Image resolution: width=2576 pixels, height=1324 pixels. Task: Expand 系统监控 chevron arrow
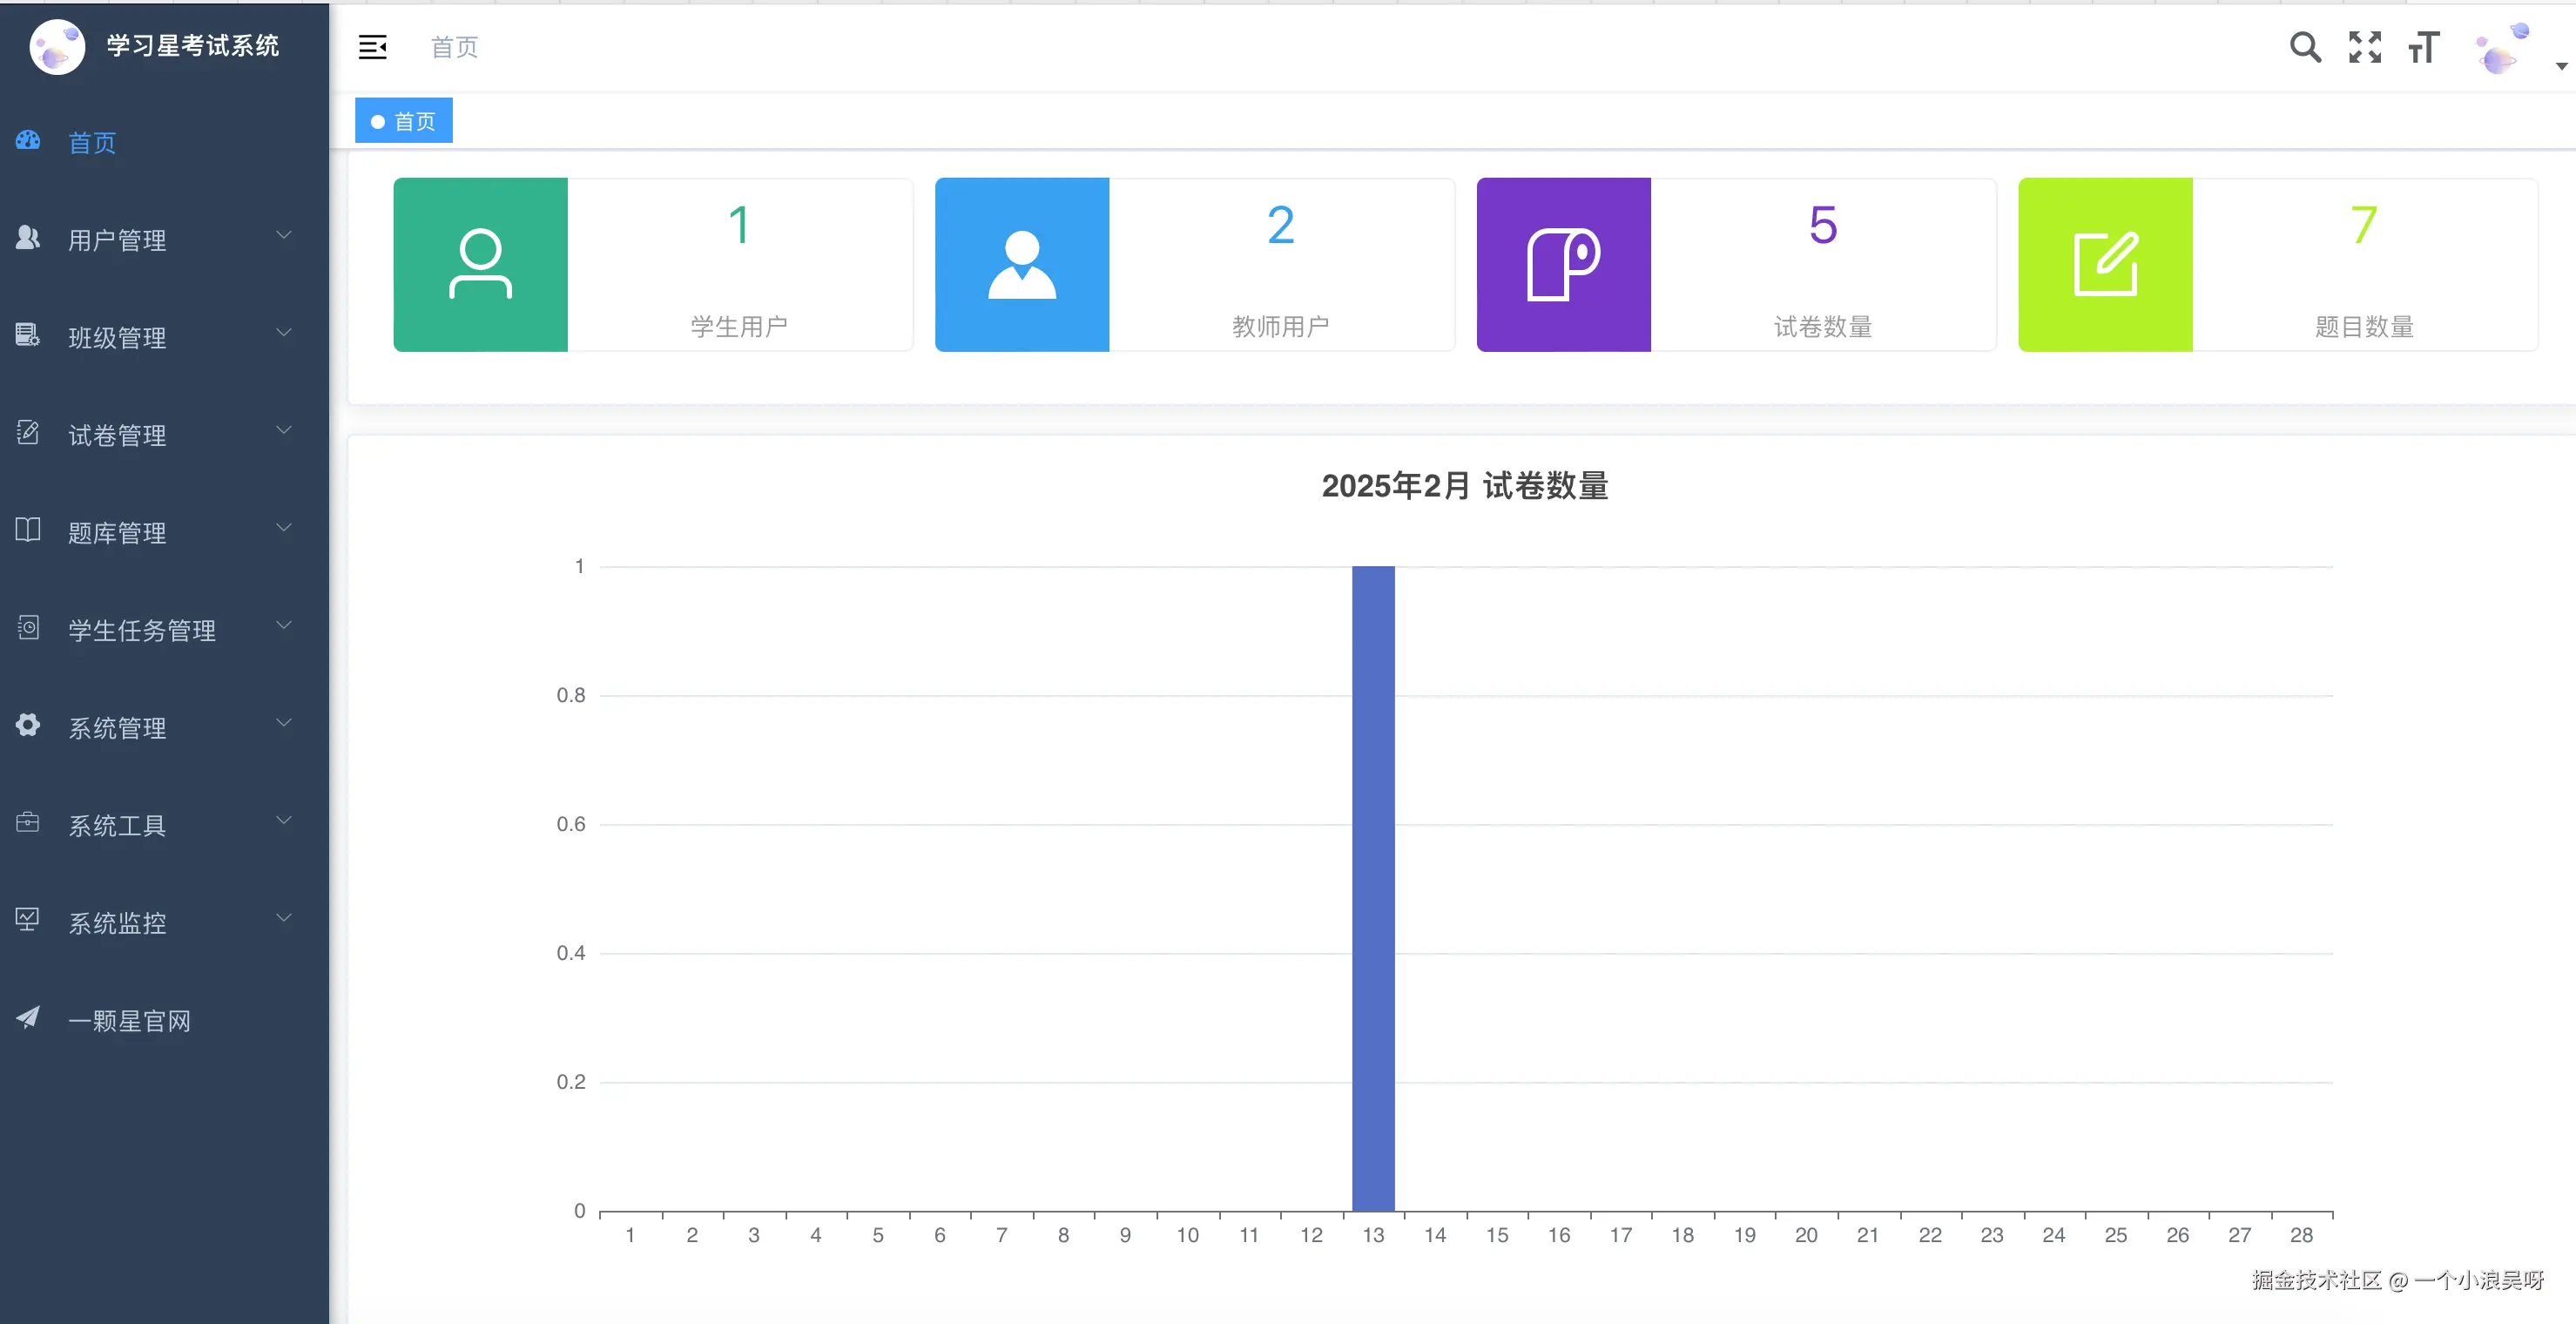tap(284, 918)
